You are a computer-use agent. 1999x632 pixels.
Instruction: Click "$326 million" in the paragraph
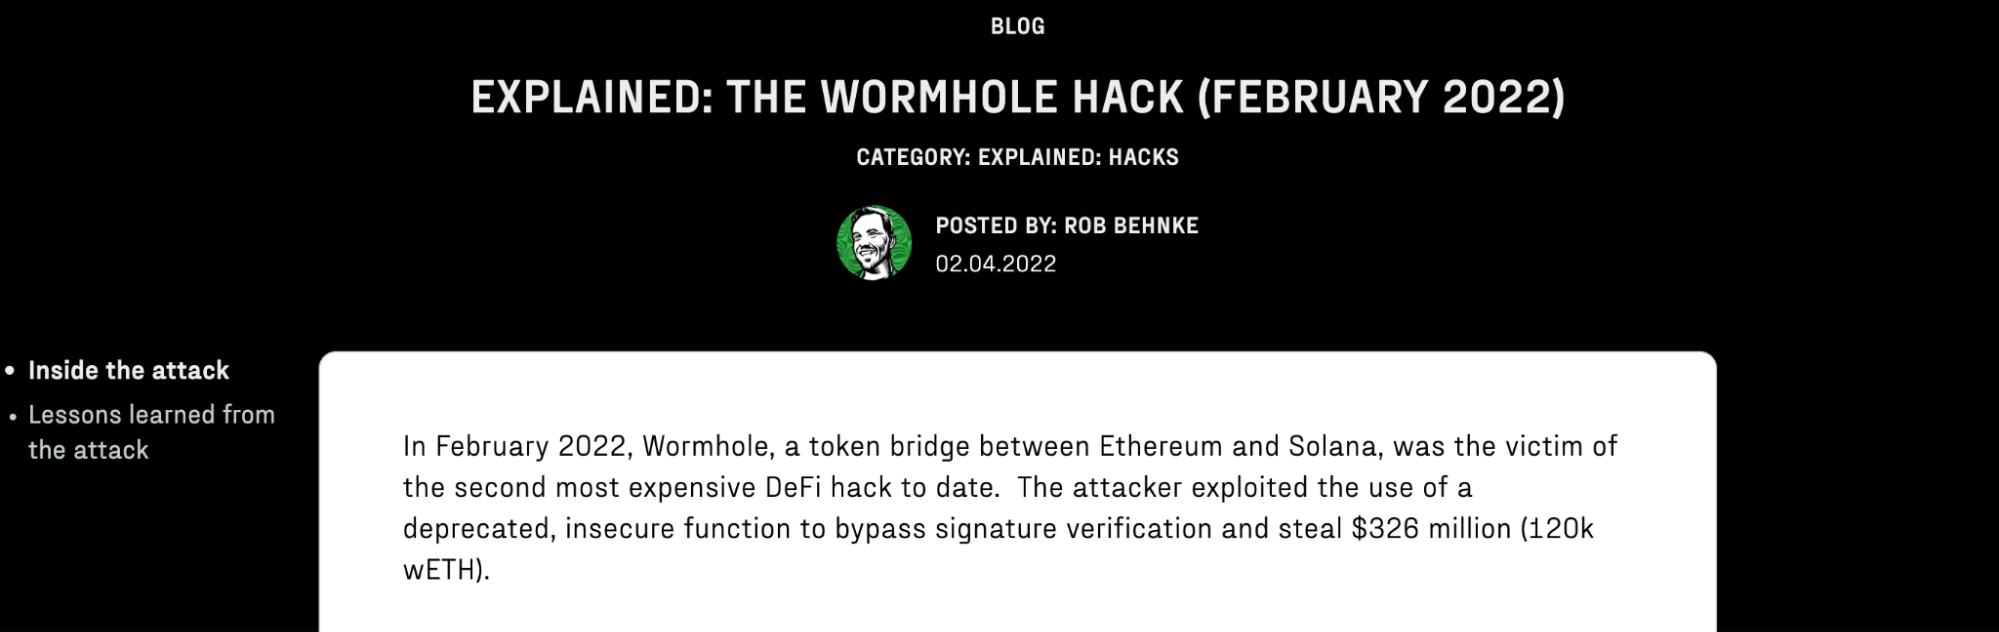(1431, 528)
